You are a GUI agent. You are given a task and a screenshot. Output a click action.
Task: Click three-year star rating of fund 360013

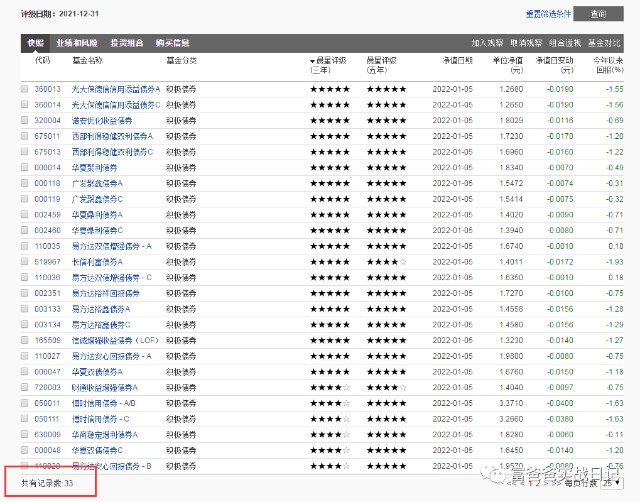329,89
